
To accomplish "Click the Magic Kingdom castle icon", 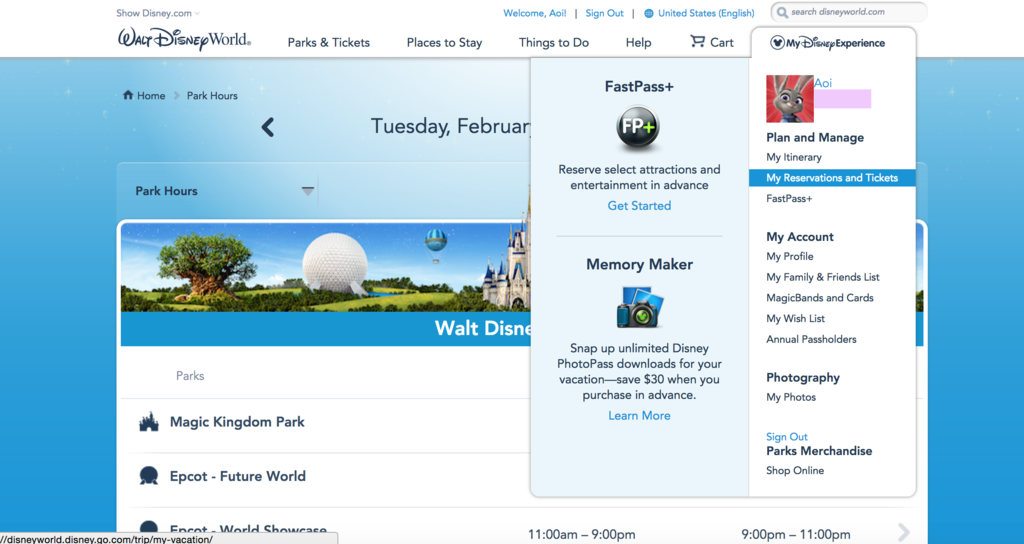I will 149,422.
